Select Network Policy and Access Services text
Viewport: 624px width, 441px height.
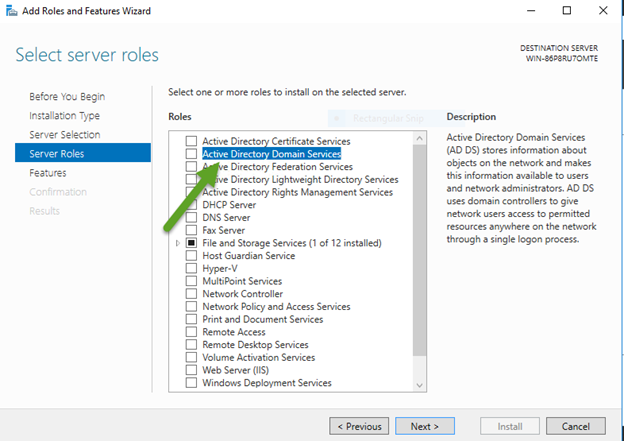277,306
